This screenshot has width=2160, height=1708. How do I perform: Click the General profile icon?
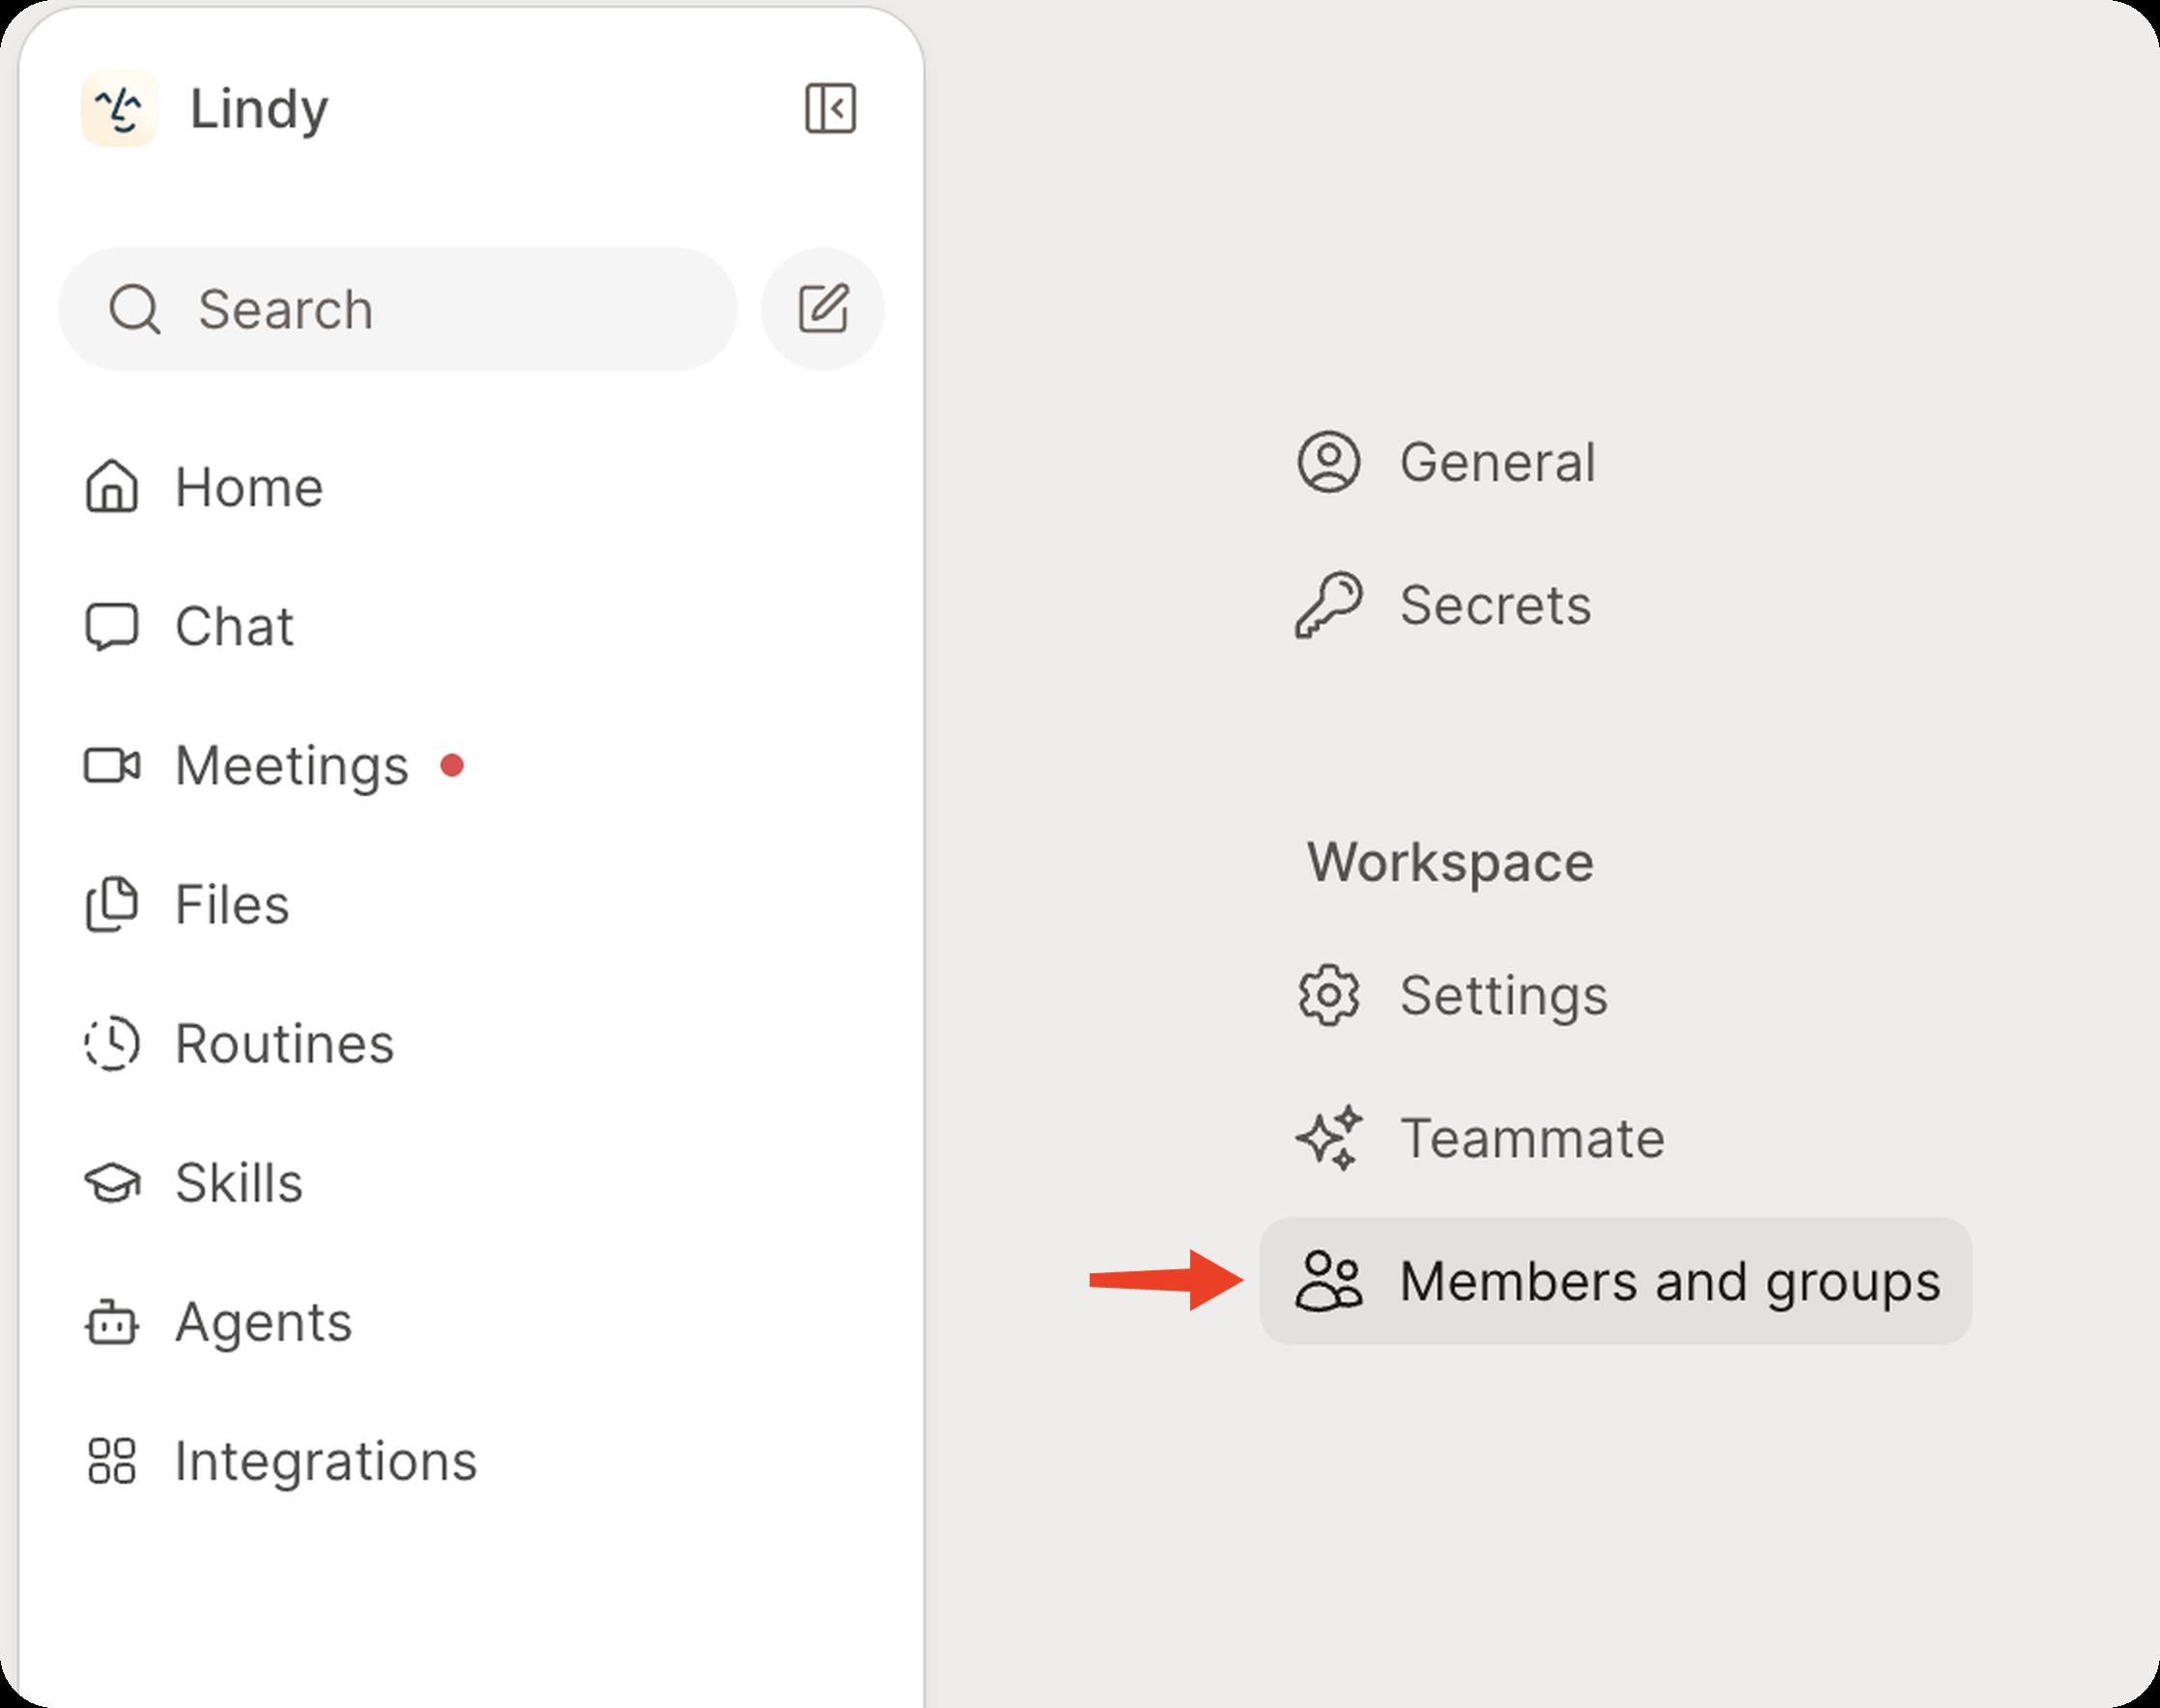pos(1328,462)
